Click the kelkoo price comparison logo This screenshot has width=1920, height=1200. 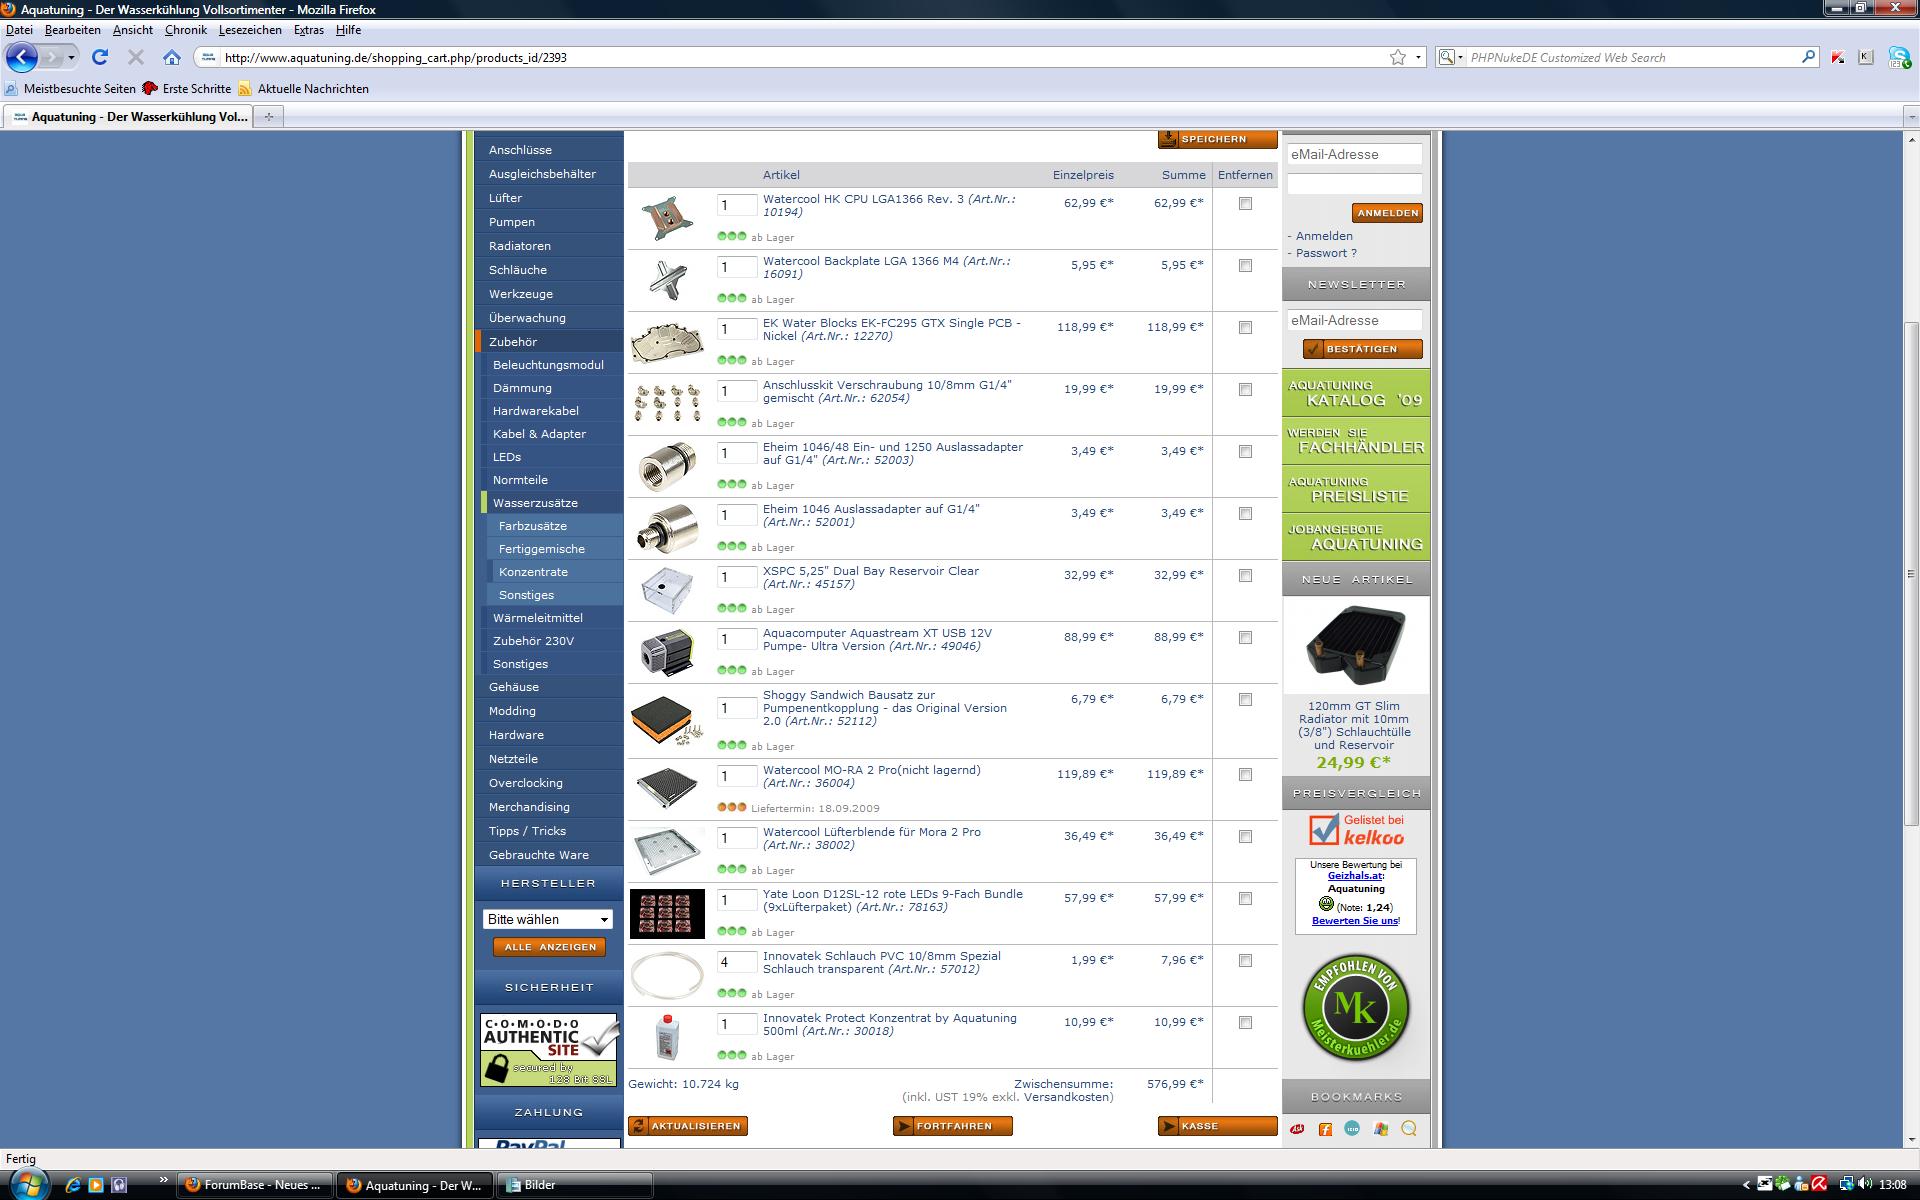[1356, 830]
